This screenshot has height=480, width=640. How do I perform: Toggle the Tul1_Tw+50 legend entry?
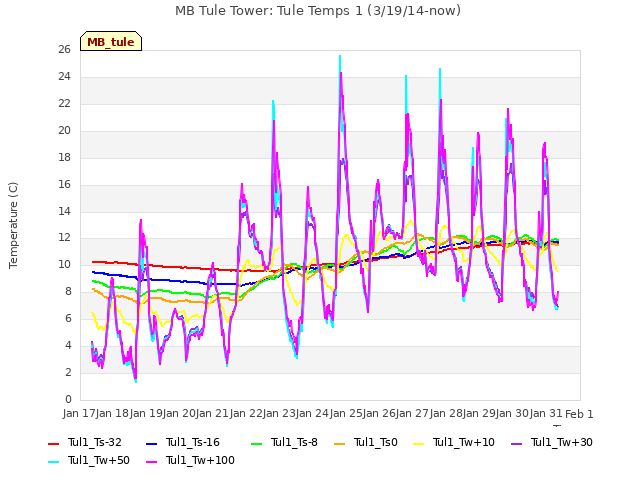tap(89, 460)
